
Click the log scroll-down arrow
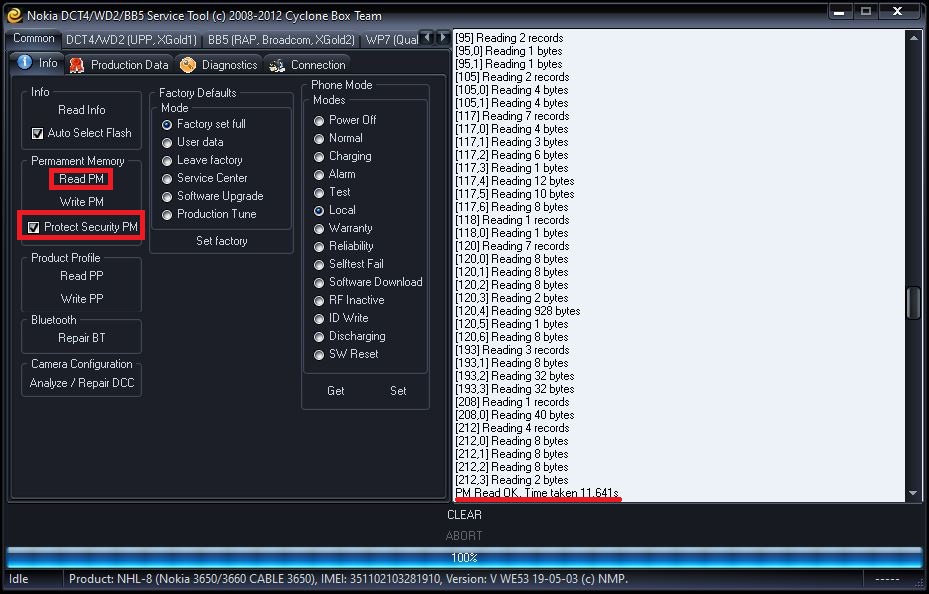click(913, 493)
